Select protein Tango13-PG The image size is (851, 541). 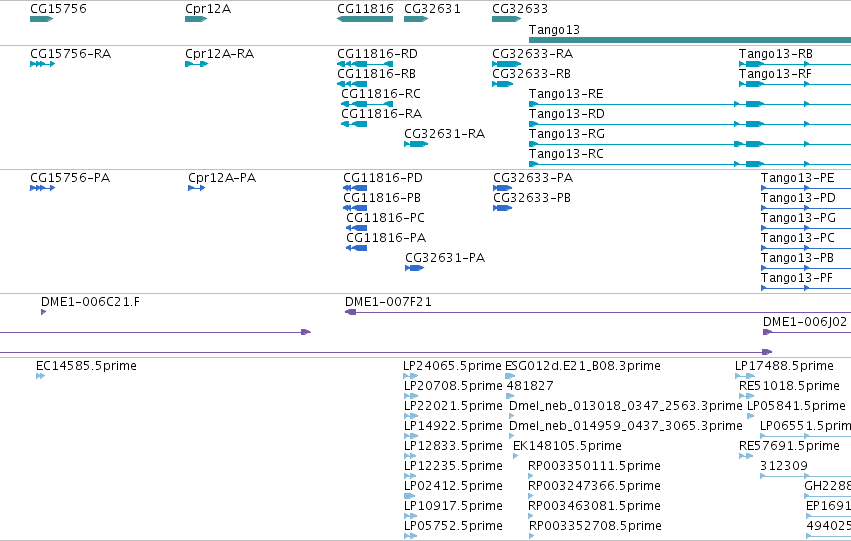798,218
